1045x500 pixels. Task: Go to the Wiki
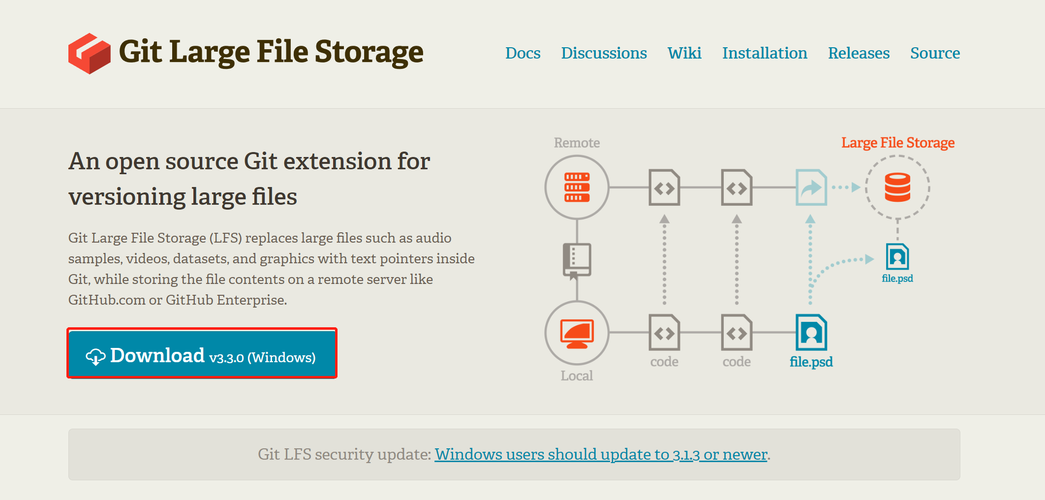pyautogui.click(x=684, y=53)
